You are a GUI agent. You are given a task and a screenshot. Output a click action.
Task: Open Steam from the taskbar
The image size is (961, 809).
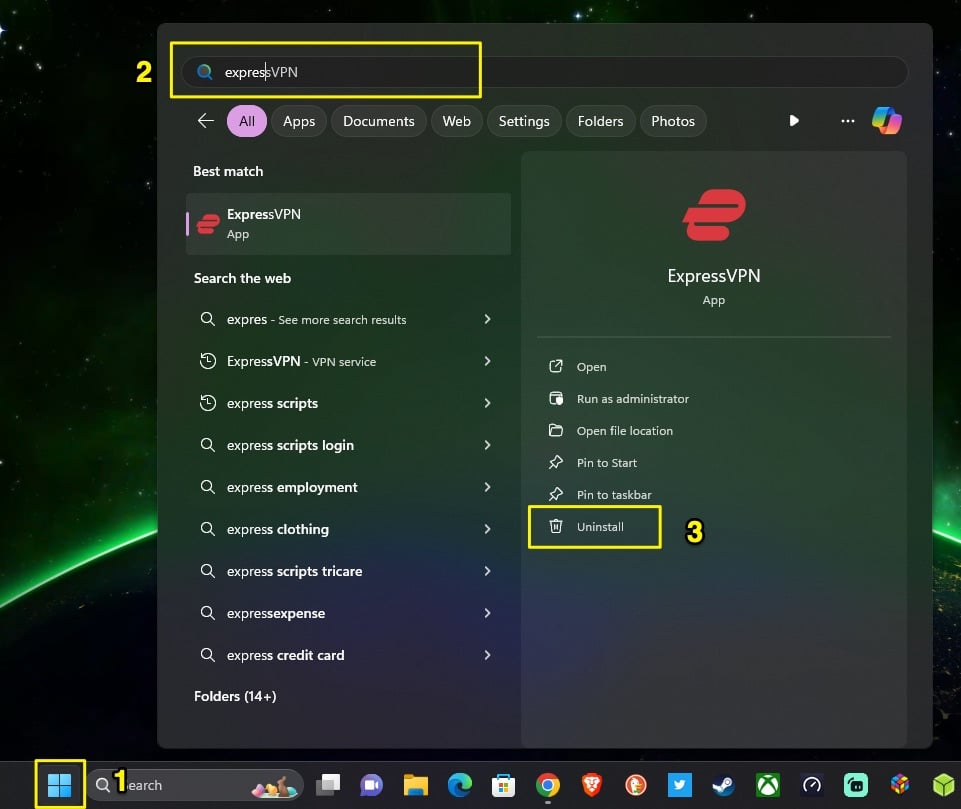(723, 785)
